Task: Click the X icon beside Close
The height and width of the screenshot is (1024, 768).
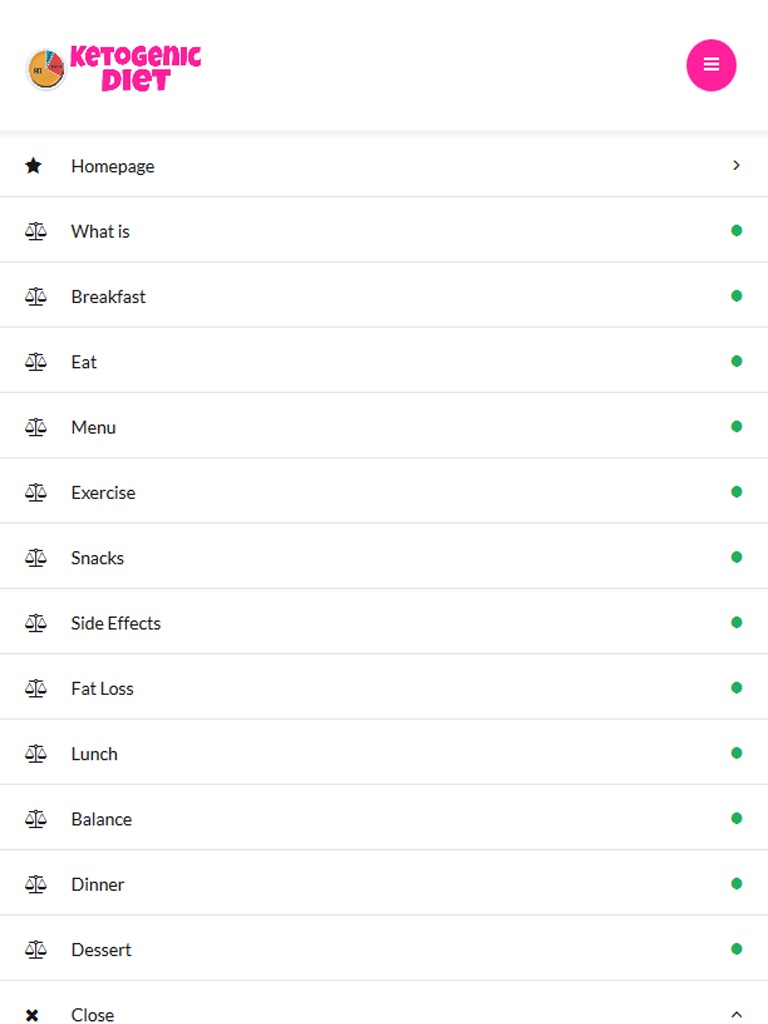Action: 33,1015
